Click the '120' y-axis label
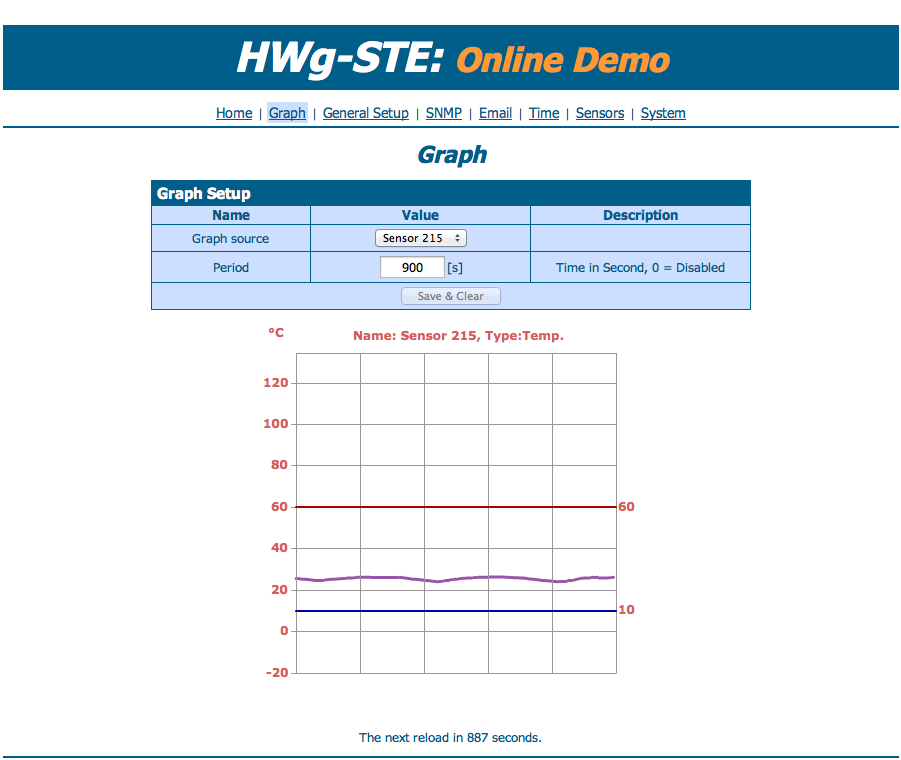The width and height of the screenshot is (901, 760). point(276,383)
